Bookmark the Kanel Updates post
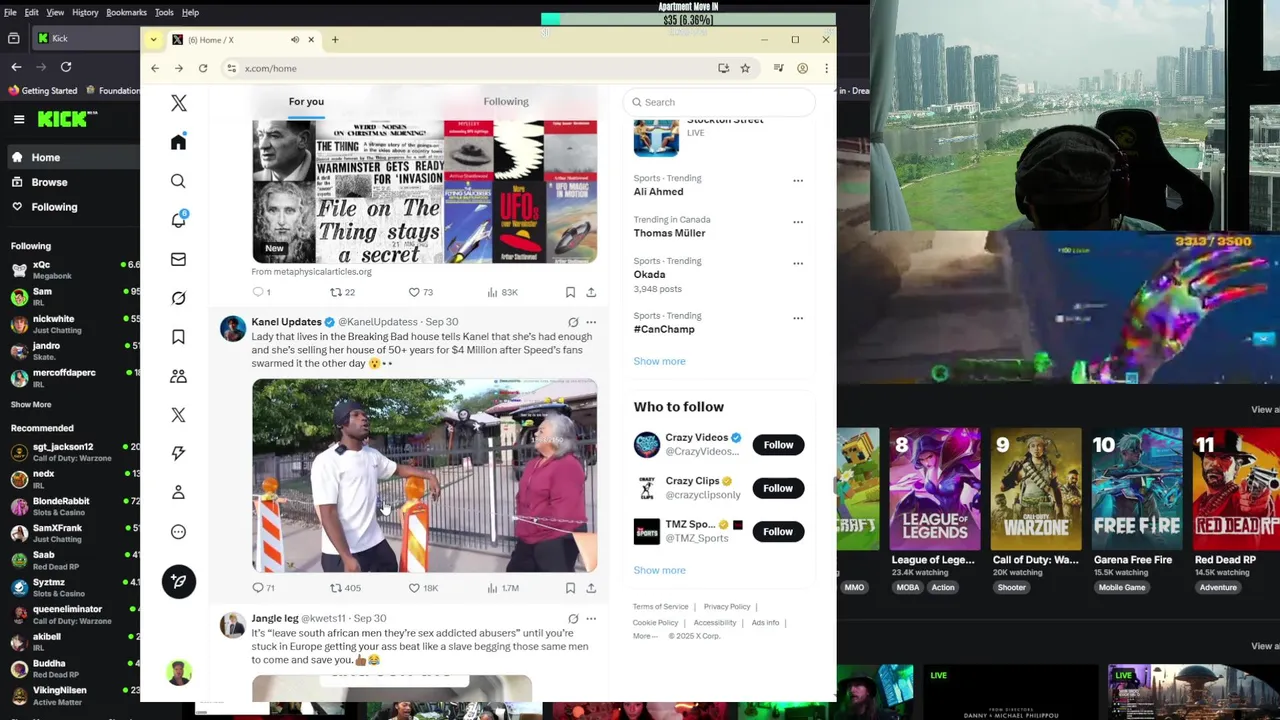Image resolution: width=1280 pixels, height=720 pixels. point(570,588)
